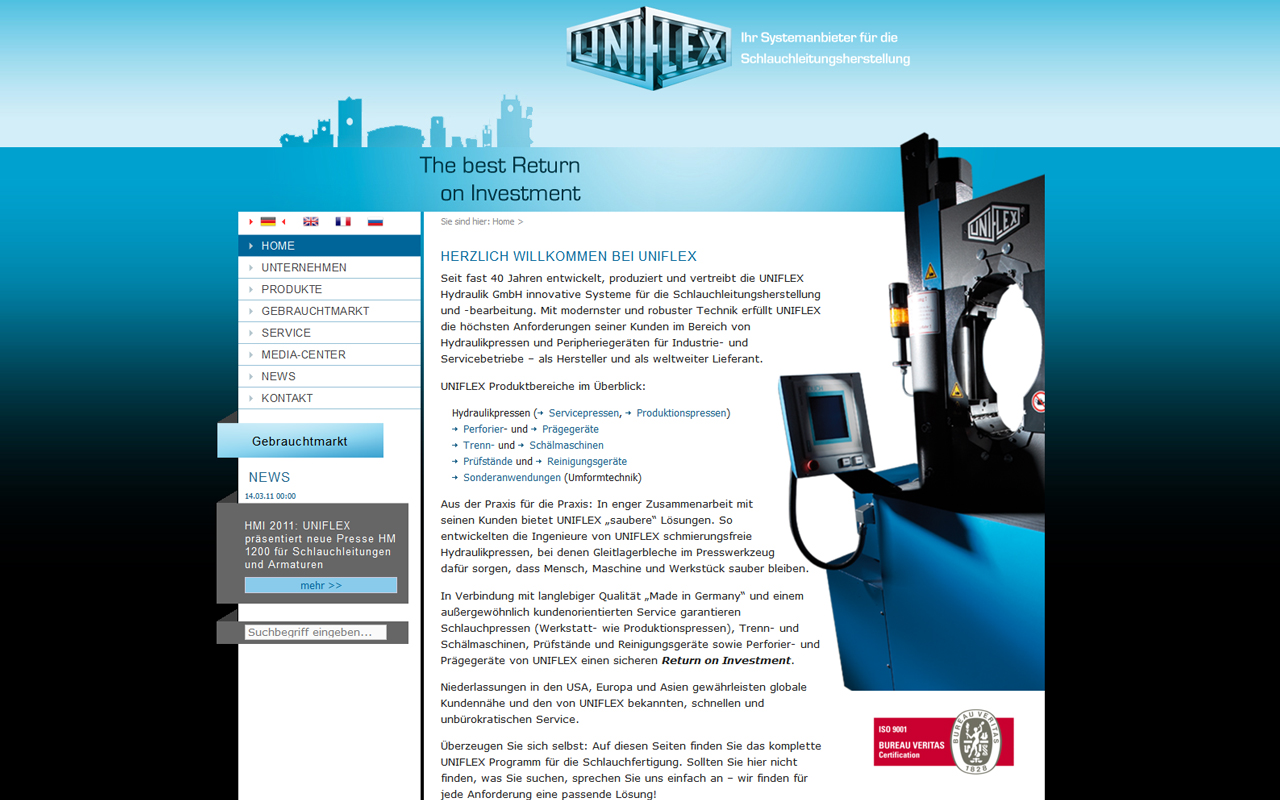
Task: Open the SERVICE menu item
Action: point(329,333)
